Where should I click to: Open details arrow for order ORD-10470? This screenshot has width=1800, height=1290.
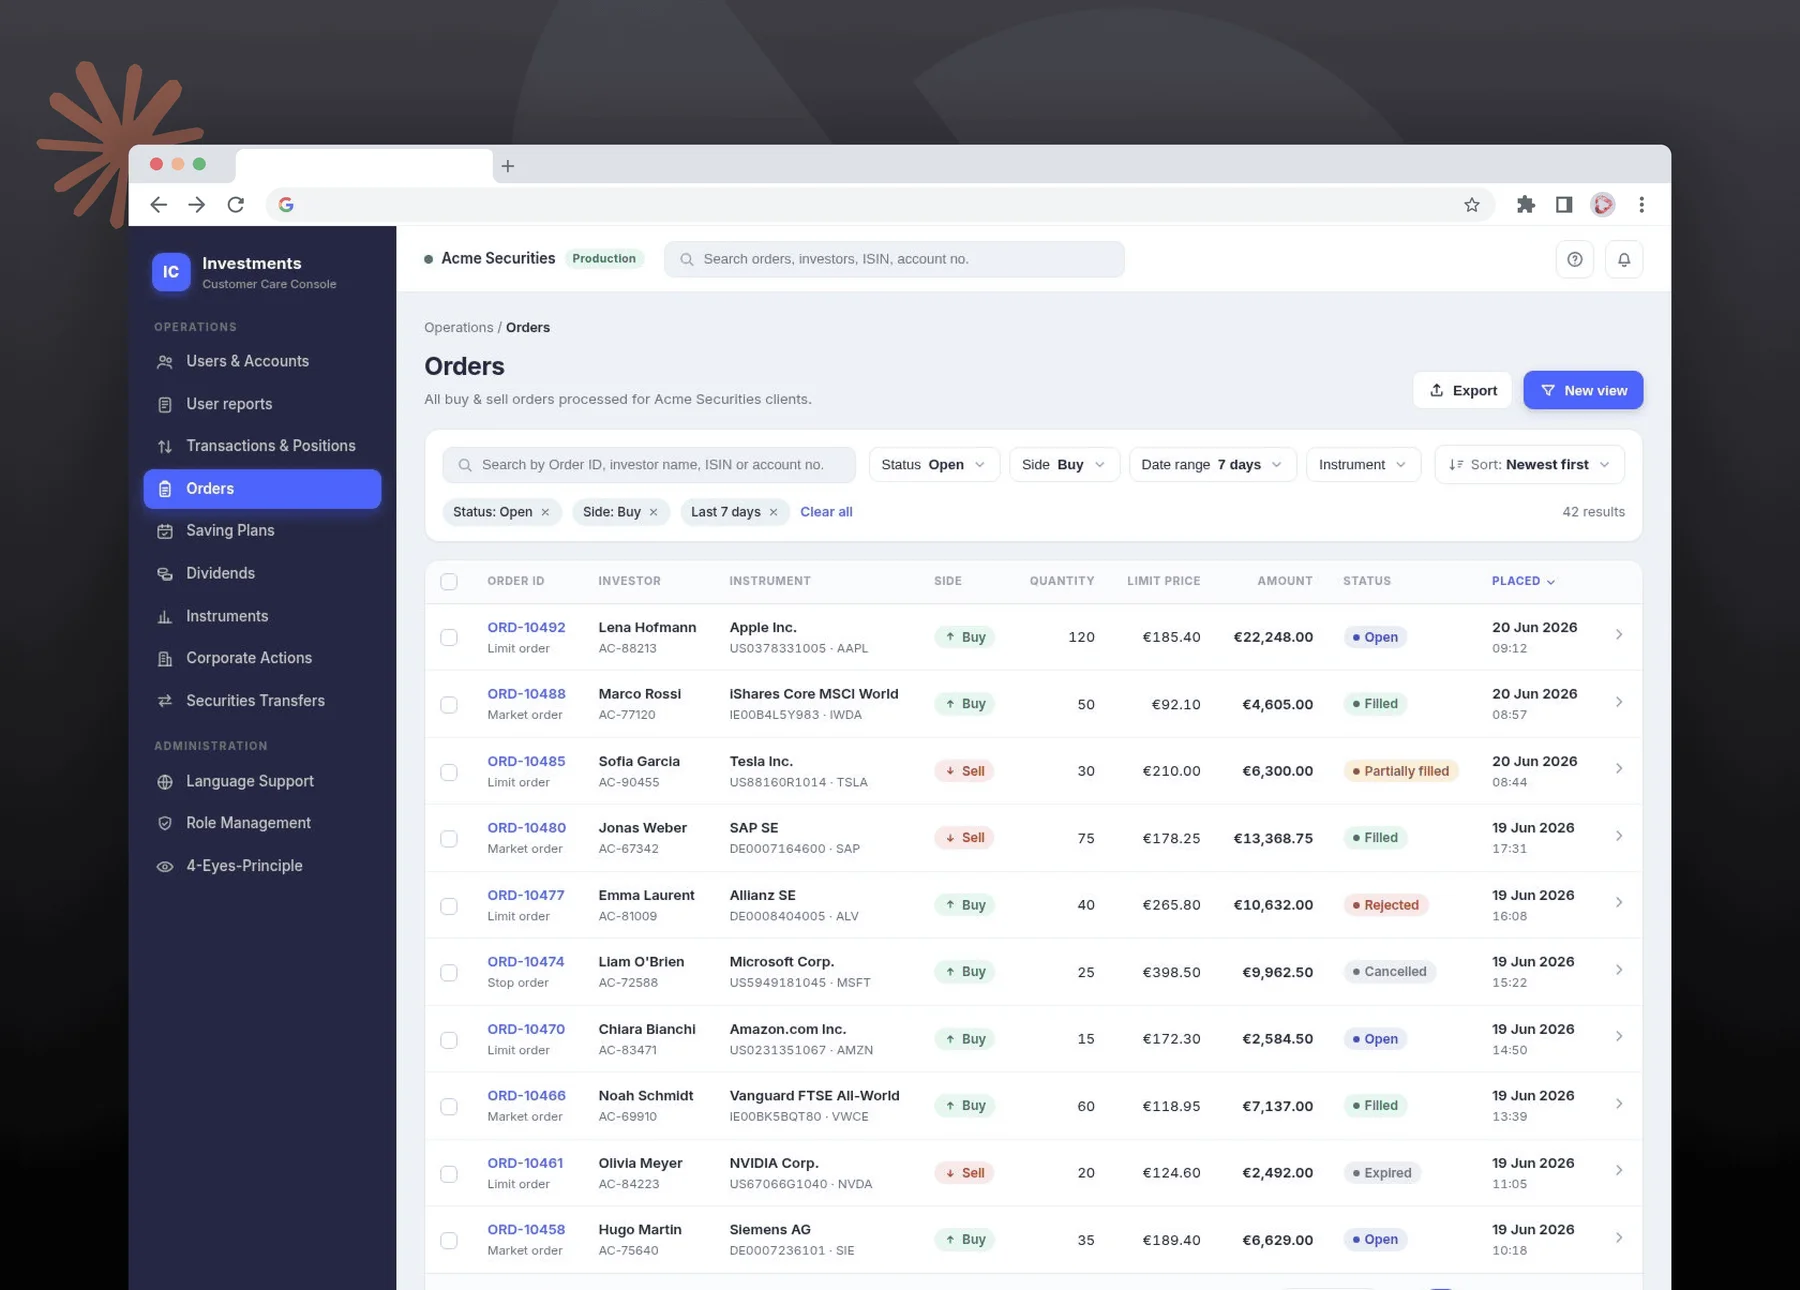[1619, 1037]
